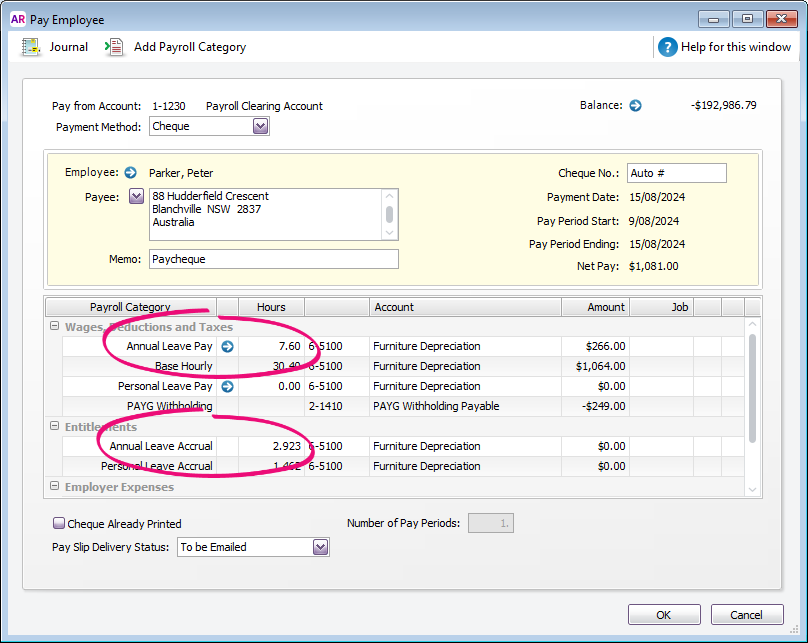Open the Payment Method dropdown
The height and width of the screenshot is (643, 808).
click(260, 126)
